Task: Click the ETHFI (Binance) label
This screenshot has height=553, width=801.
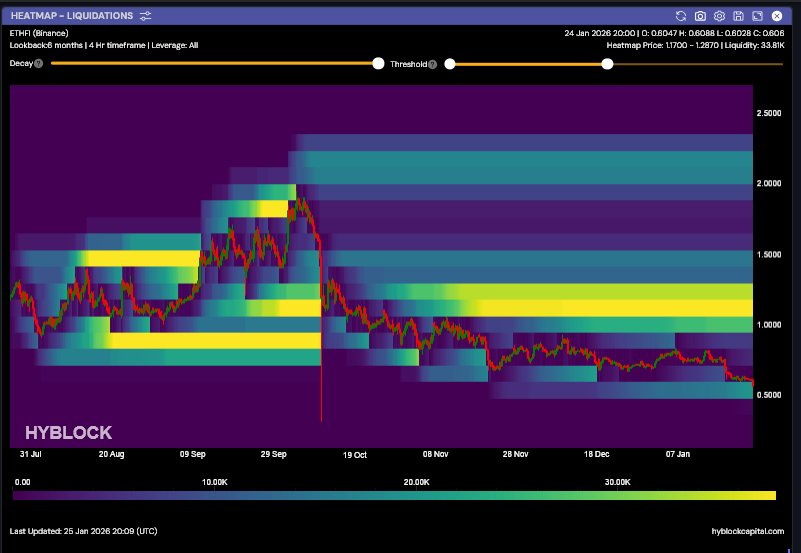Action: pos(39,33)
